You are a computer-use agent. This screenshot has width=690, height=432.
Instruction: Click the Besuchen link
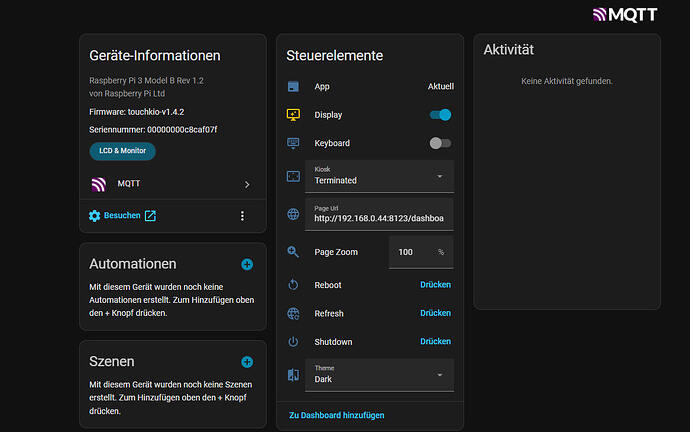(122, 216)
